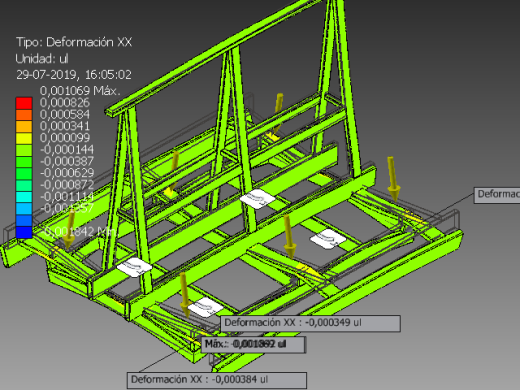Image resolution: width=520 pixels, height=390 pixels.
Task: Select the cyan swatch beside -0,001114
Action: (x=24, y=197)
